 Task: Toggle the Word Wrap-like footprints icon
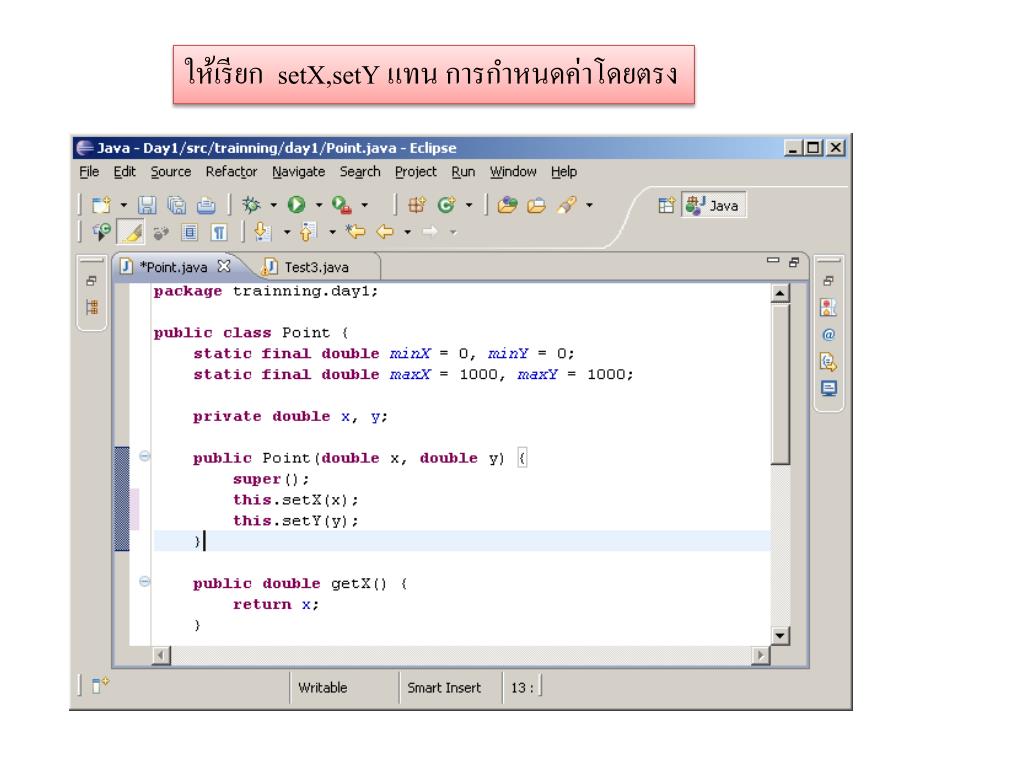click(161, 232)
